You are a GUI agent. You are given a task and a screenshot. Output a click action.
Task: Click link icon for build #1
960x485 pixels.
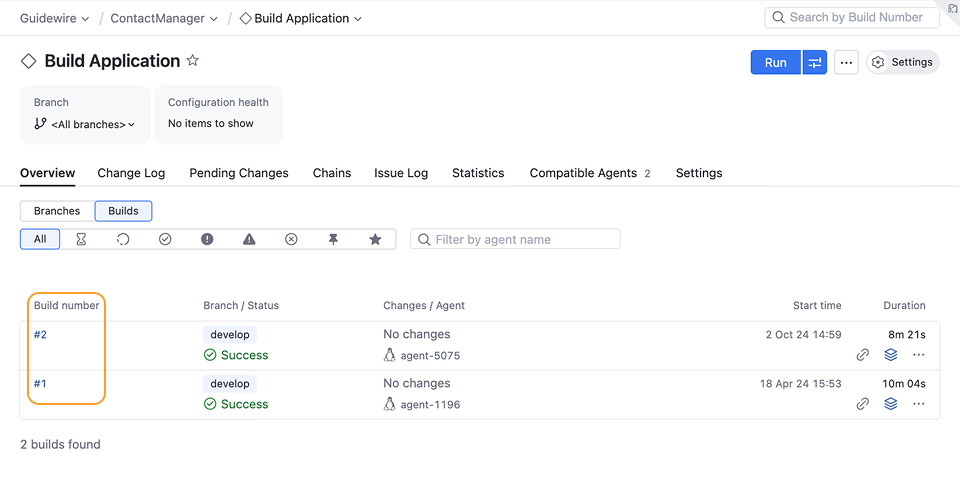(863, 404)
